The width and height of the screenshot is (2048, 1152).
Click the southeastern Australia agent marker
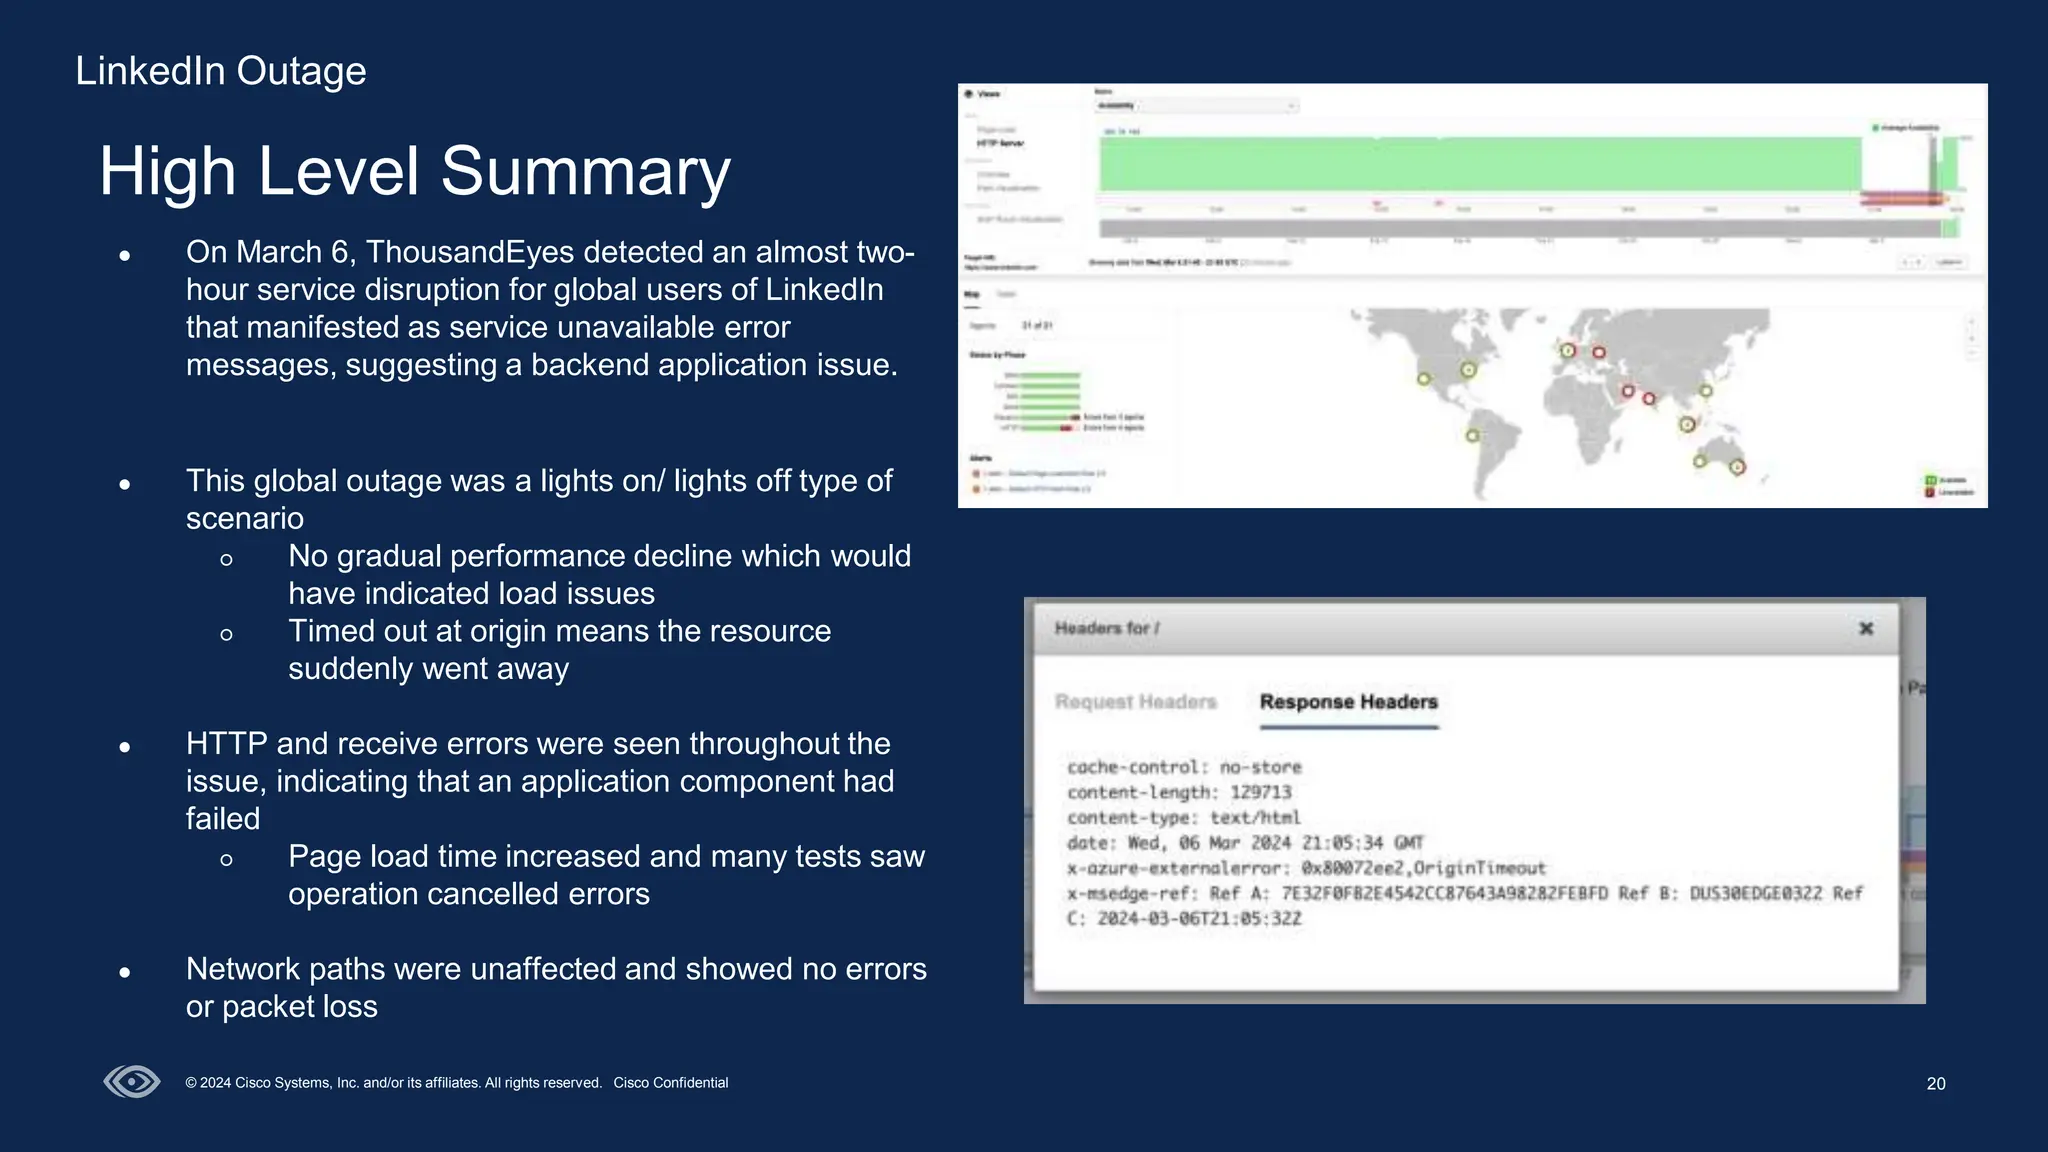(x=1737, y=467)
